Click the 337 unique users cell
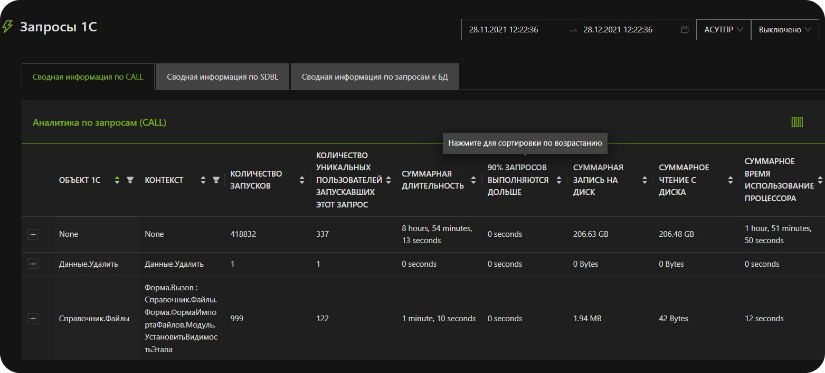Image resolution: width=825 pixels, height=373 pixels. click(323, 235)
